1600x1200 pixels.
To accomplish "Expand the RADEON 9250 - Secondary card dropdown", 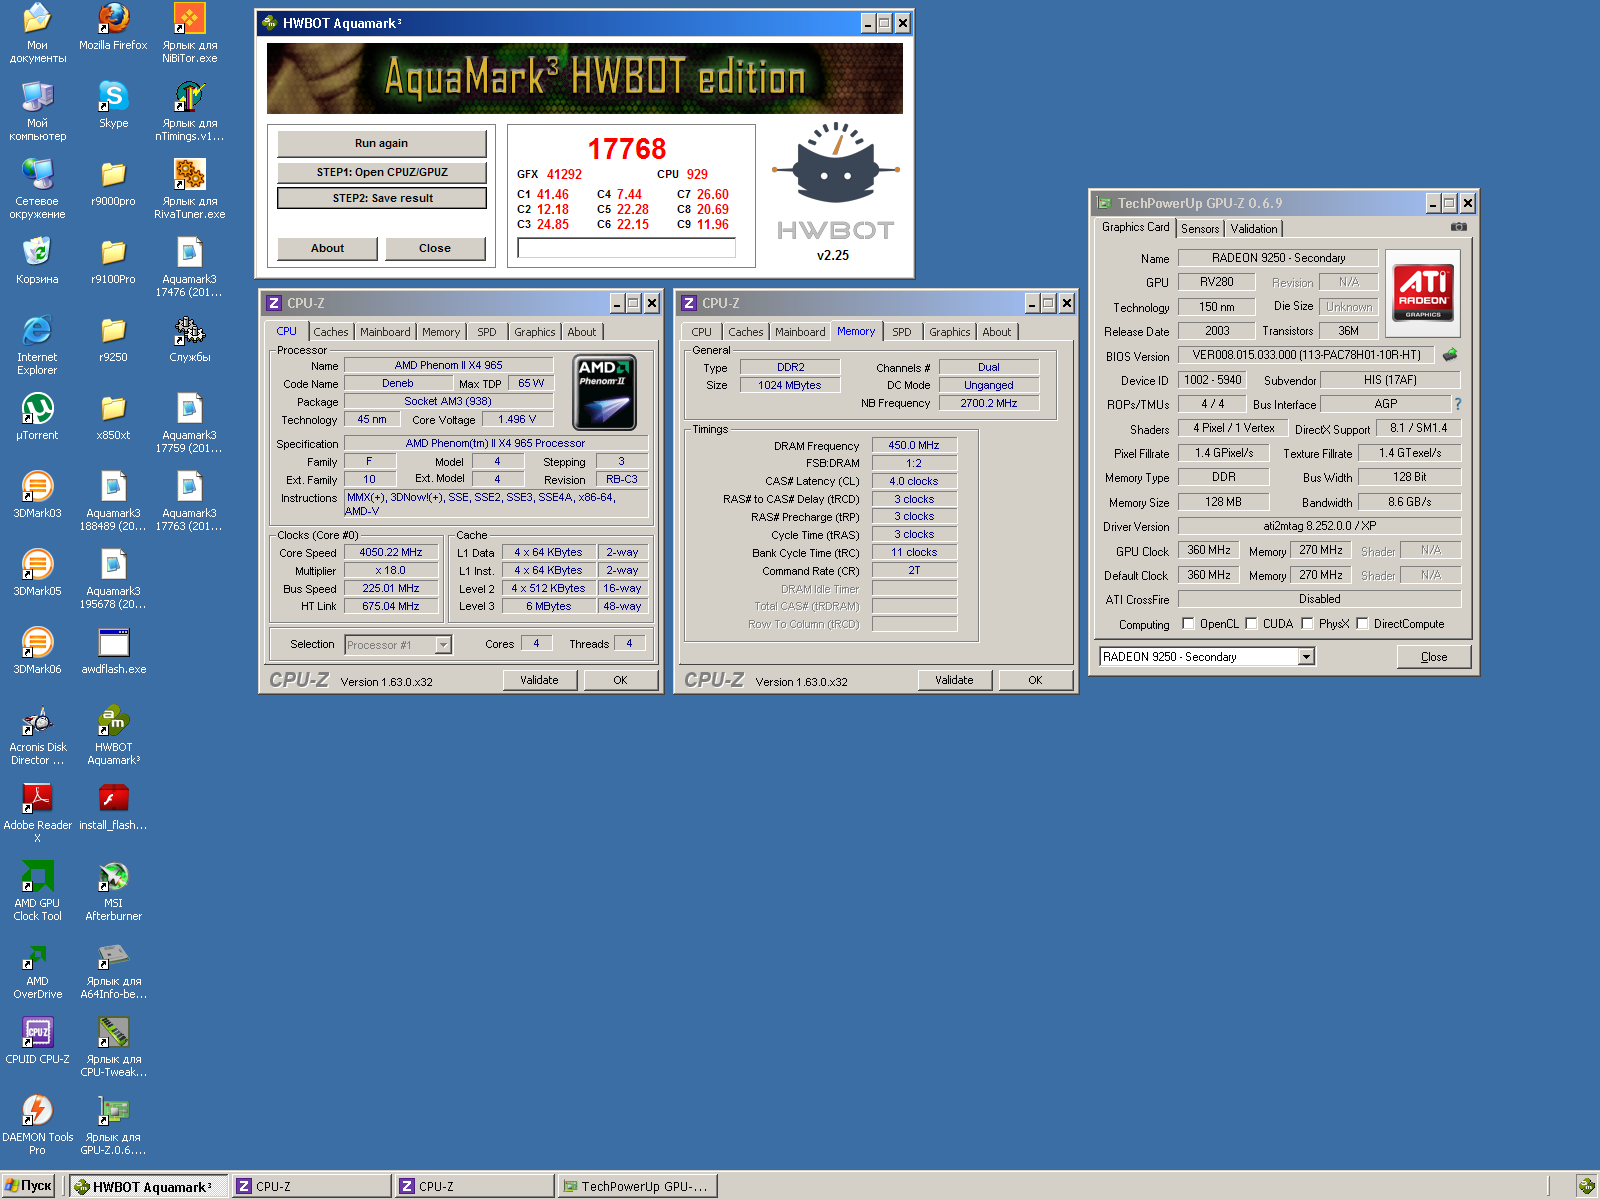I will pos(1306,657).
